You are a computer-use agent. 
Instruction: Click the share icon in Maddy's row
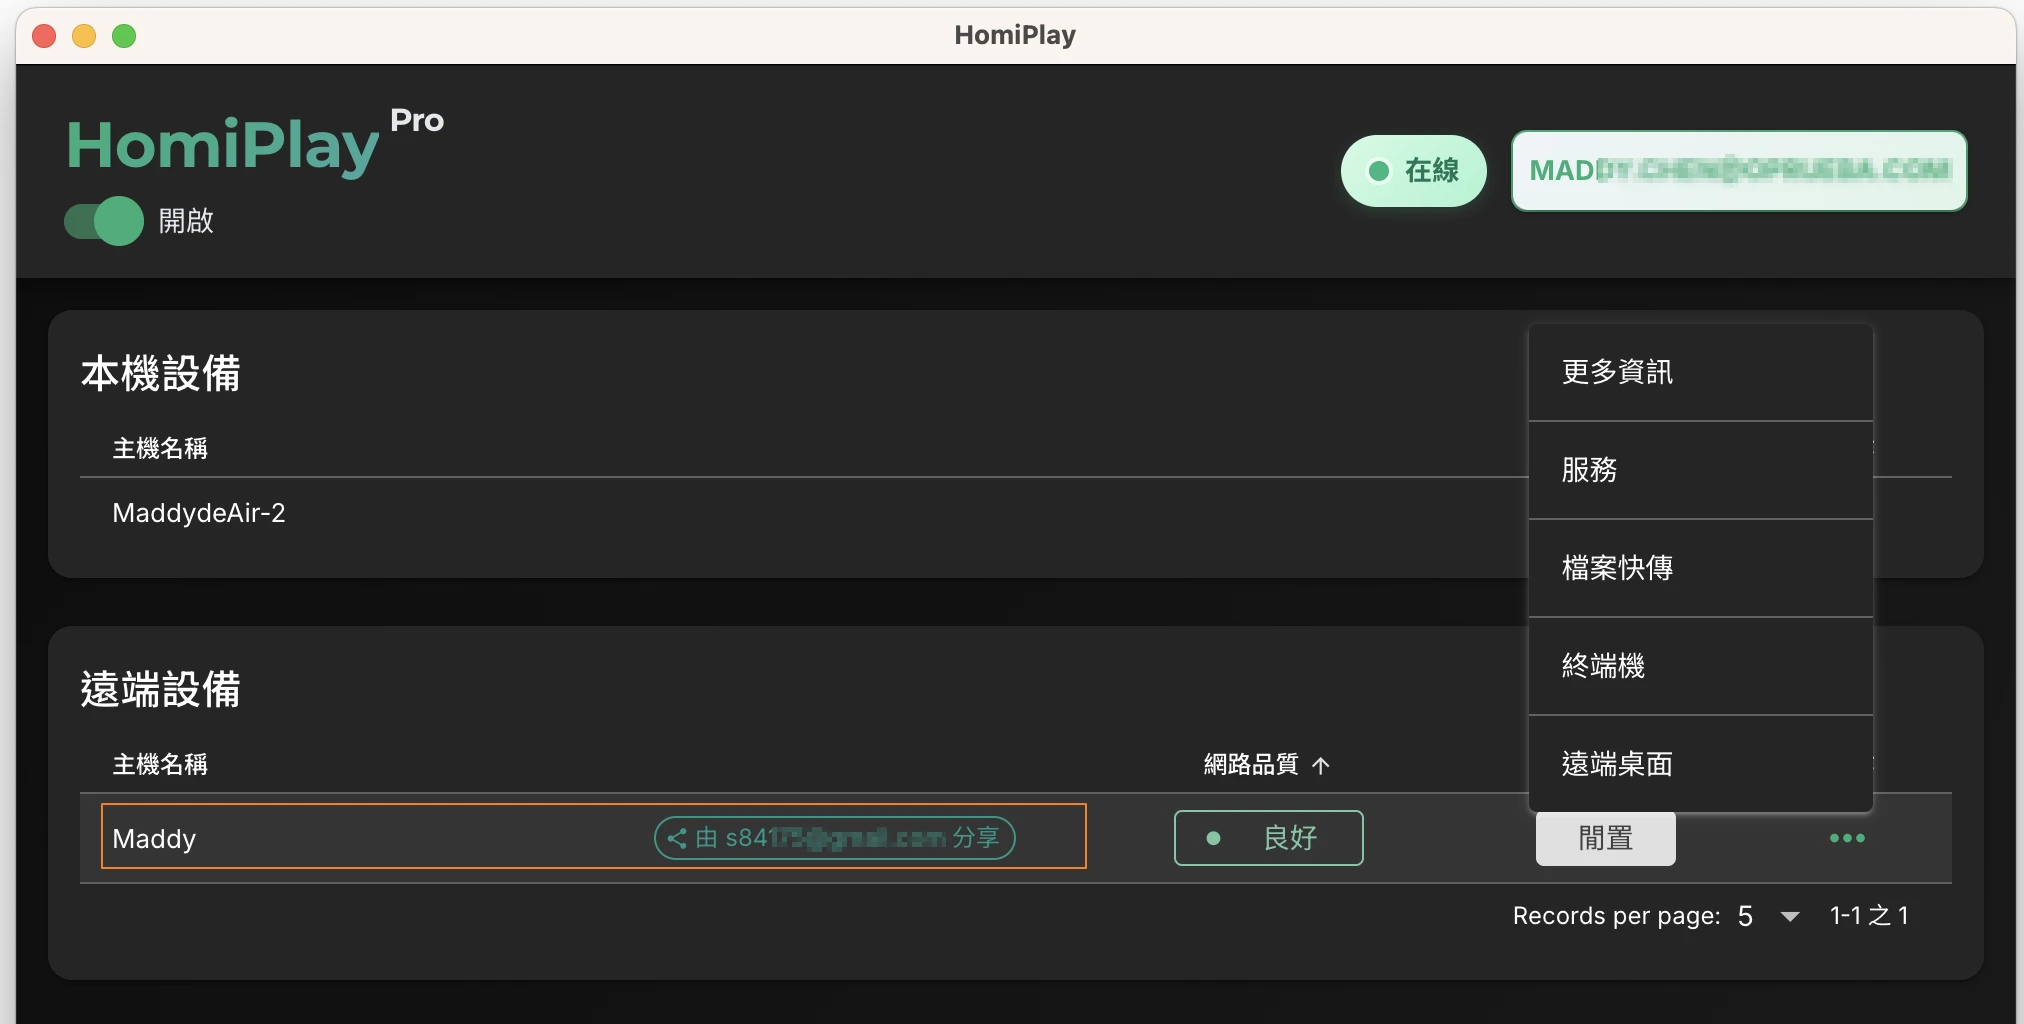pyautogui.click(x=677, y=838)
